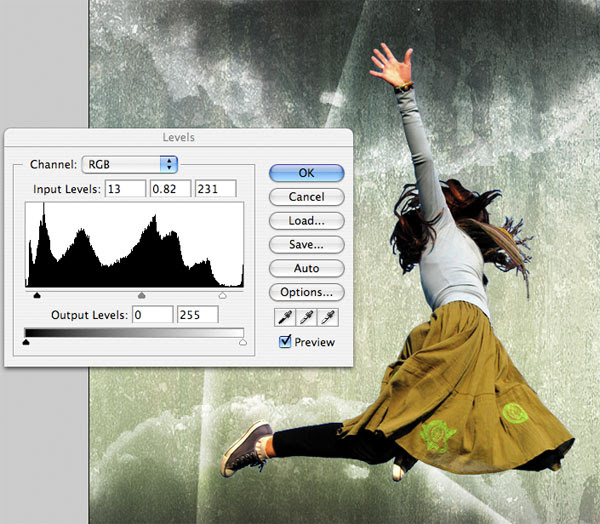Screen dimensions: 600x524
Task: Open the Channel RGB dropdown
Action: (130, 165)
